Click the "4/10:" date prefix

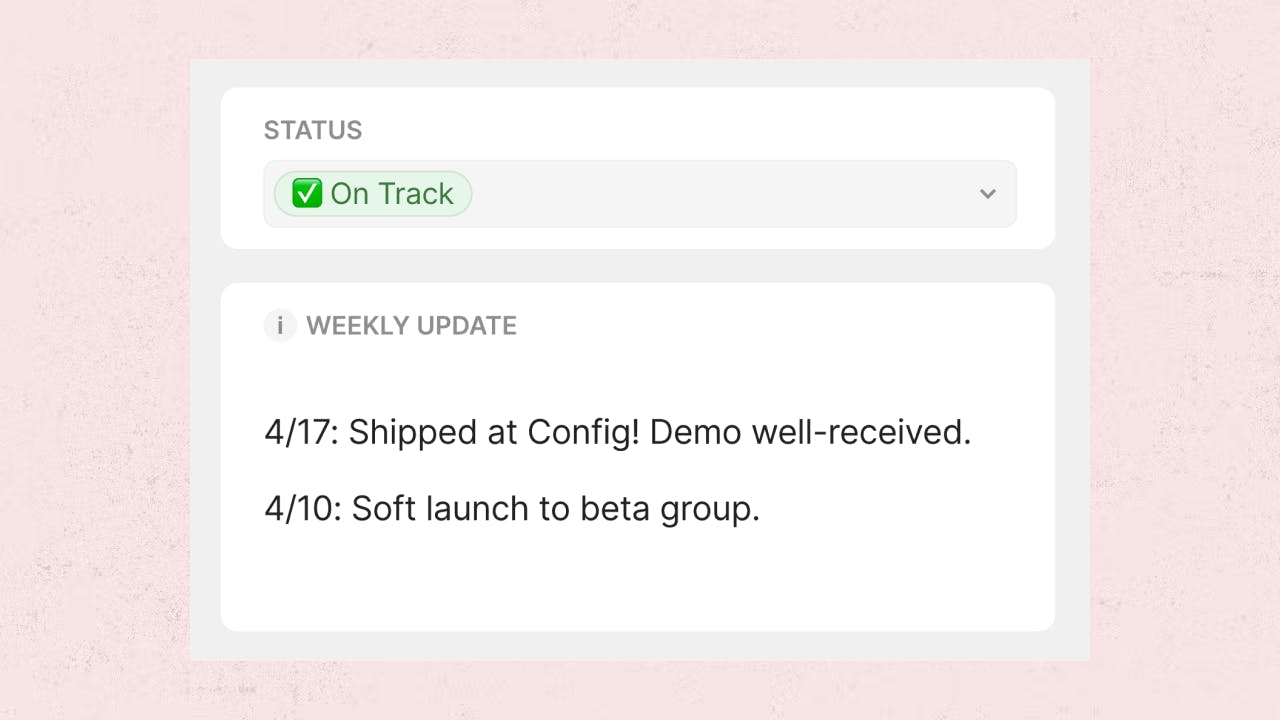tap(303, 509)
